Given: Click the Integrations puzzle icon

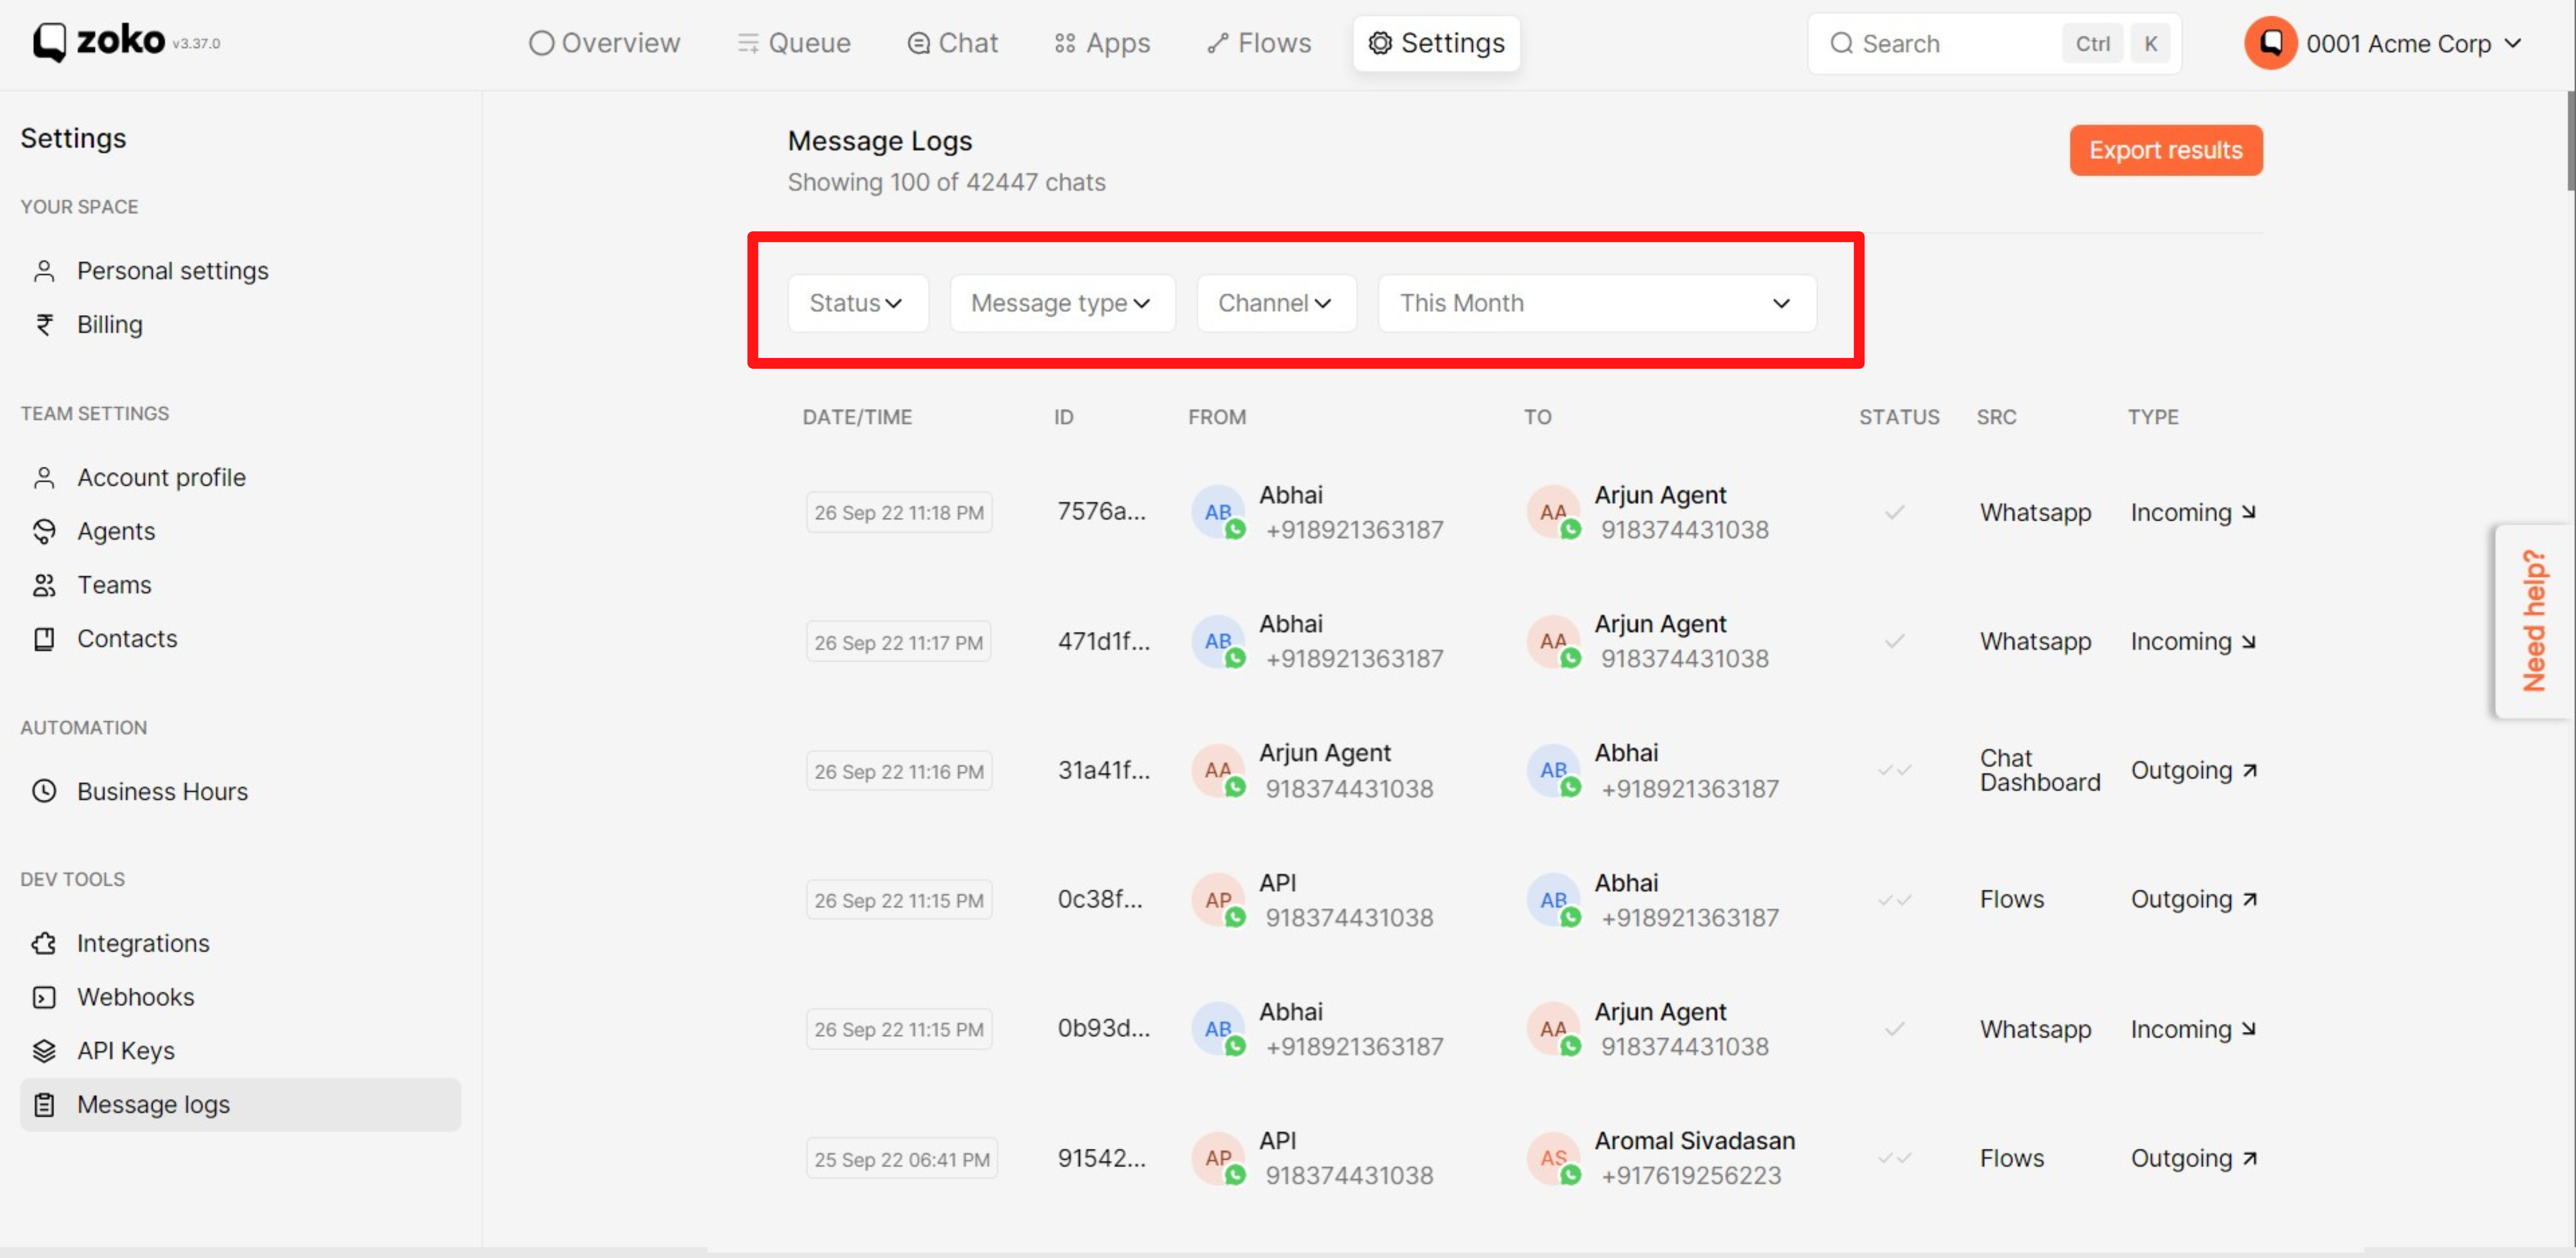Looking at the screenshot, I should (x=44, y=943).
